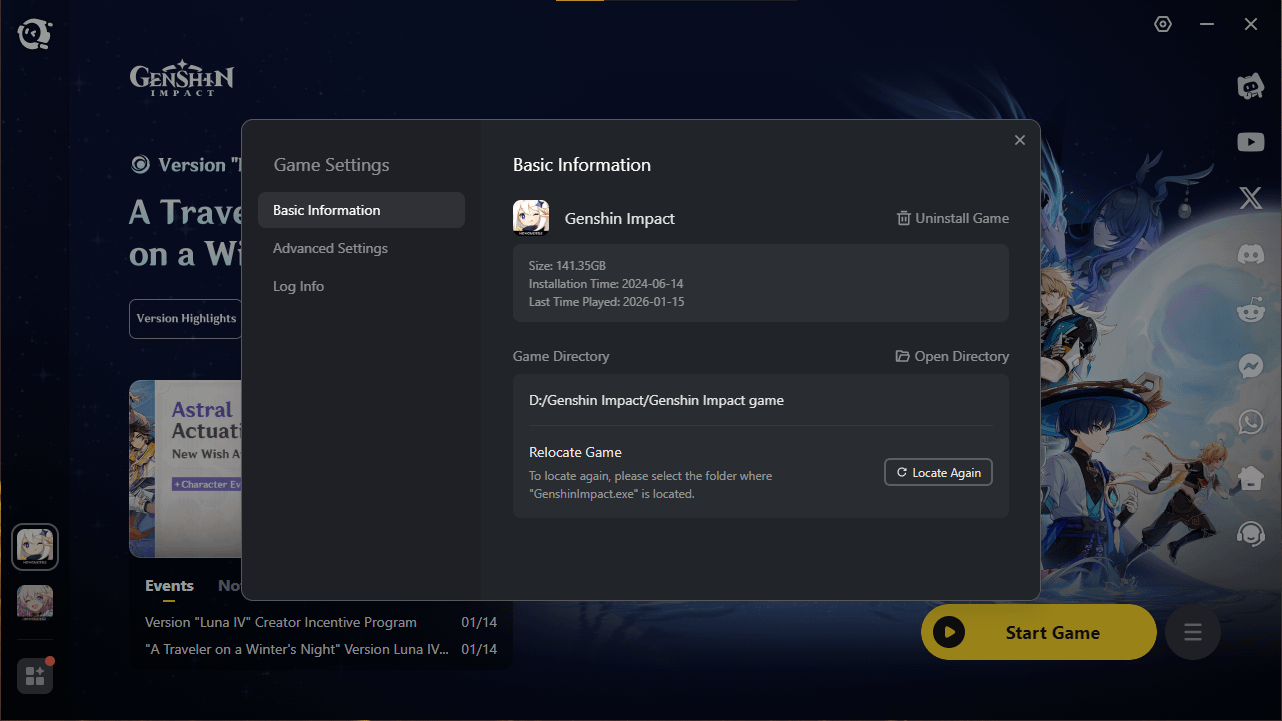Screen dimensions: 1282x721
Task: Open launcher settings hexagon icon
Action: point(1163,24)
